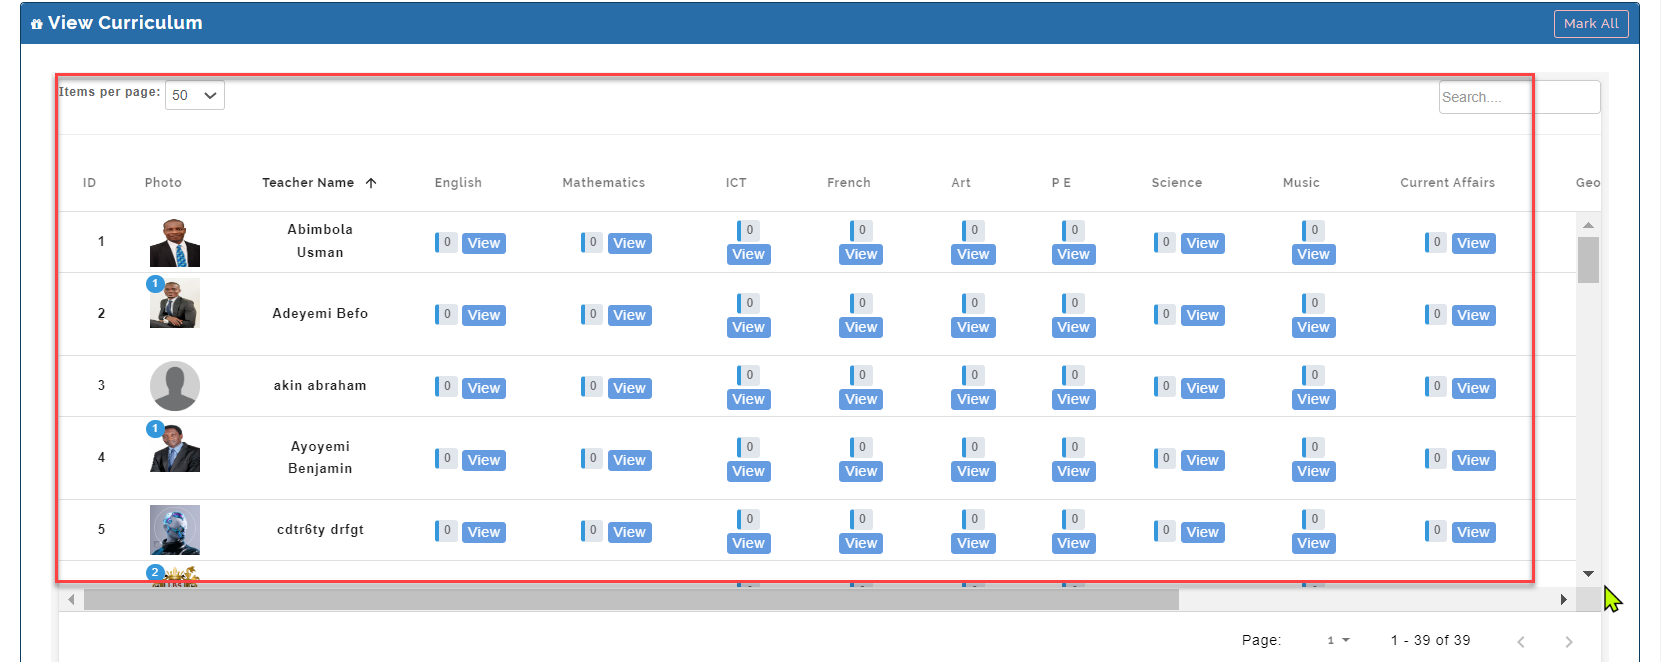View Science curriculum for Ayoyemi Benjamin
Screen dimensions: 1661x662
coord(1202,460)
